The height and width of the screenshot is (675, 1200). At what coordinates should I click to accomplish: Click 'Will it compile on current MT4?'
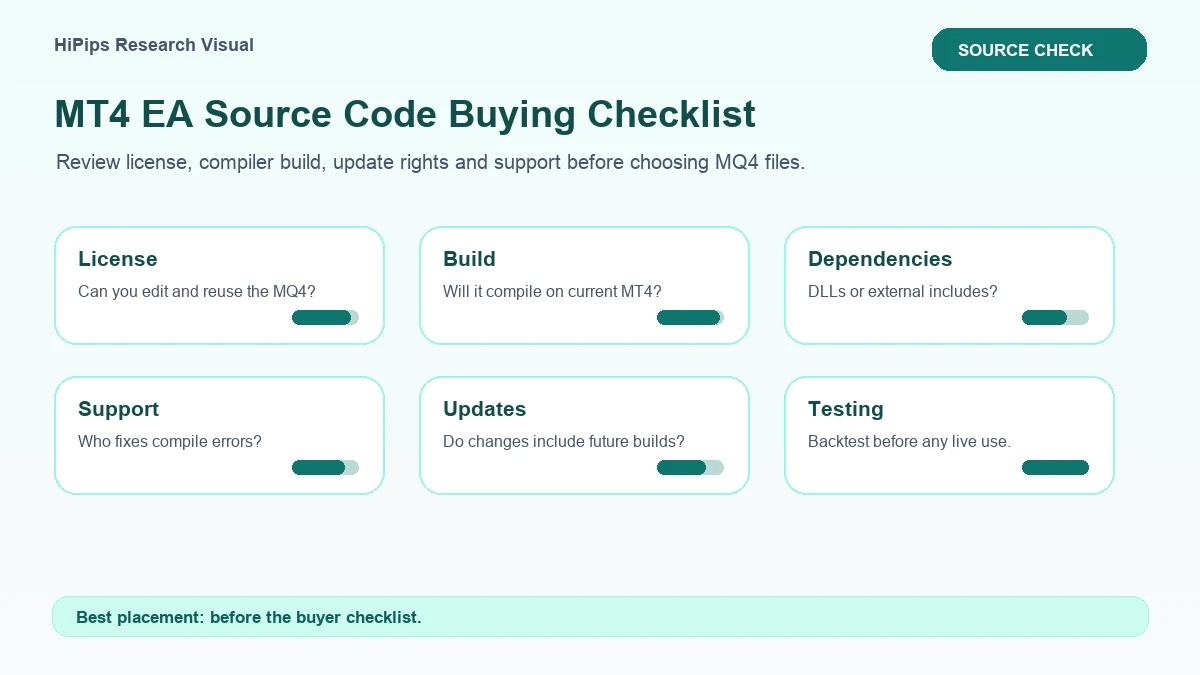[552, 292]
